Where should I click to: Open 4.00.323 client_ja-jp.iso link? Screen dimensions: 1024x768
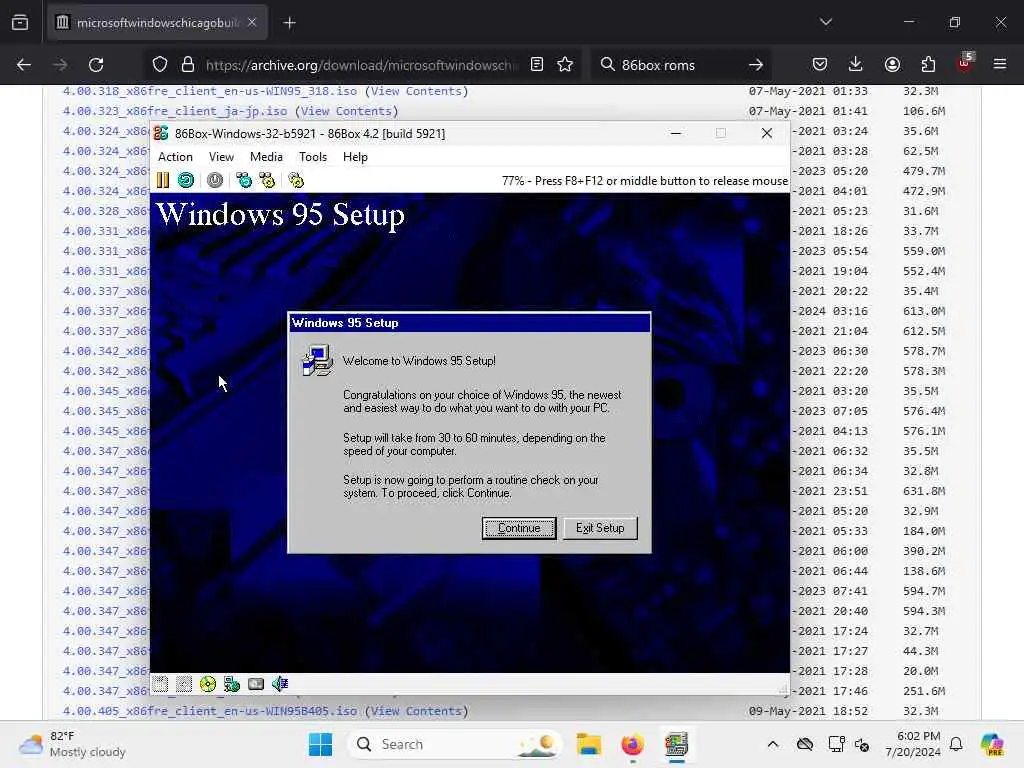coord(175,111)
